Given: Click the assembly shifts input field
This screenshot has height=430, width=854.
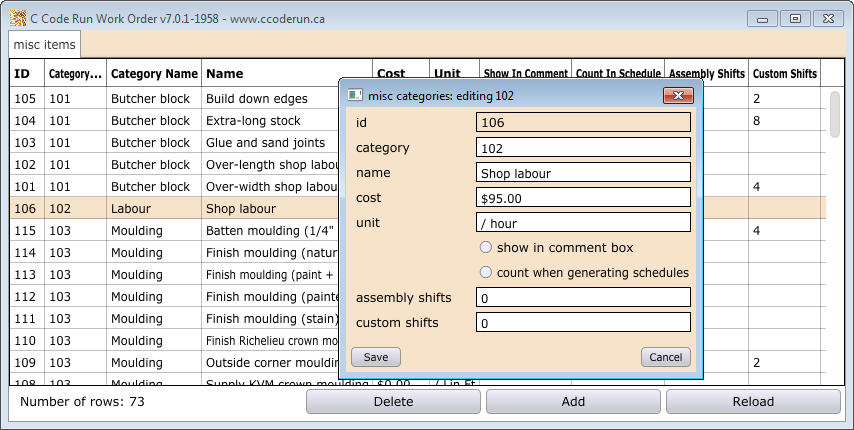Looking at the screenshot, I should coord(583,297).
